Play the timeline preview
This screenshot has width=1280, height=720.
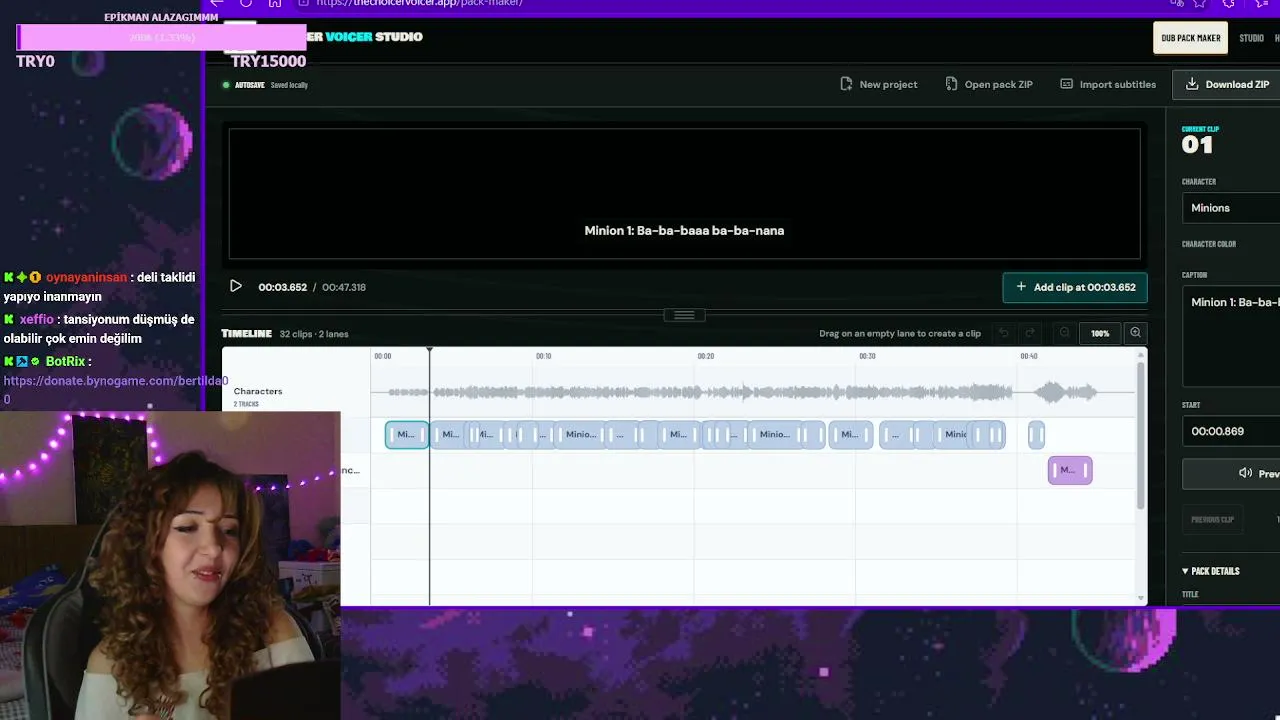click(x=236, y=286)
